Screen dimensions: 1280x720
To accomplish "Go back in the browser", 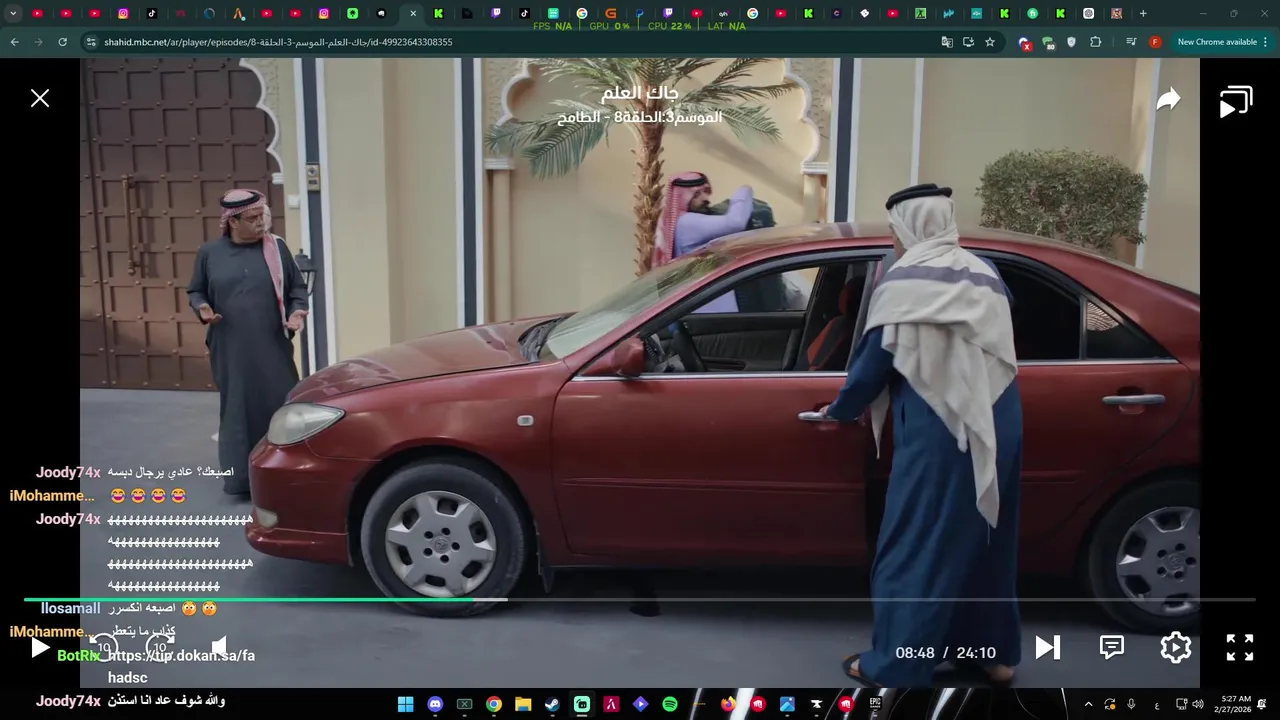I will 14,42.
